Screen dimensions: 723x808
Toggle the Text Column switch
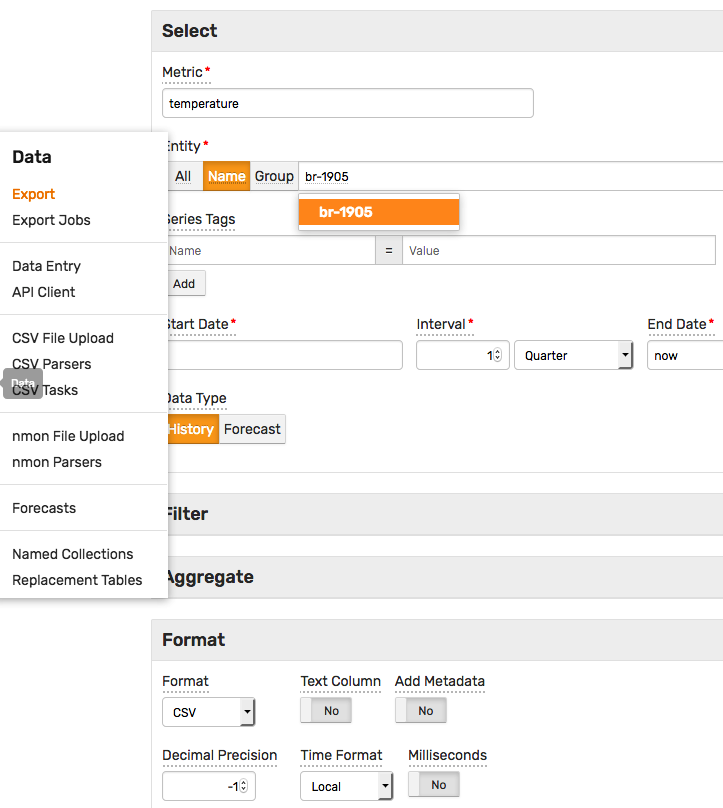tap(326, 710)
